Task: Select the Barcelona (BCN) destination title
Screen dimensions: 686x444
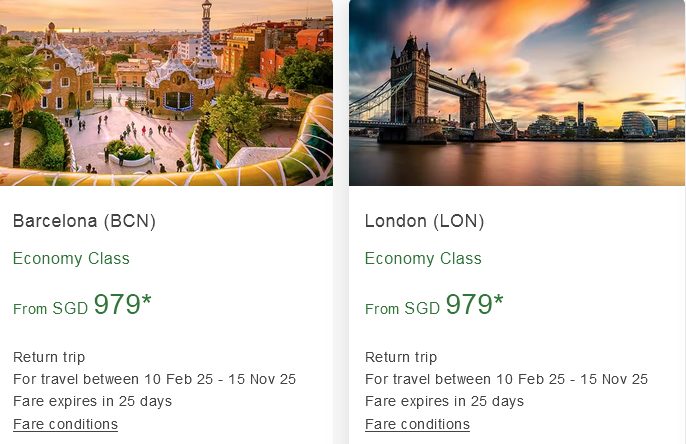Action: tap(84, 221)
